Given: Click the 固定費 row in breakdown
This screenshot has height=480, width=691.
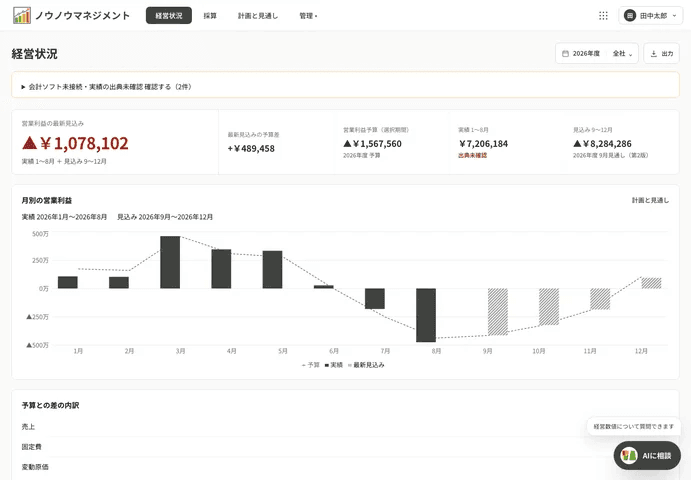Looking at the screenshot, I should coord(345,447).
